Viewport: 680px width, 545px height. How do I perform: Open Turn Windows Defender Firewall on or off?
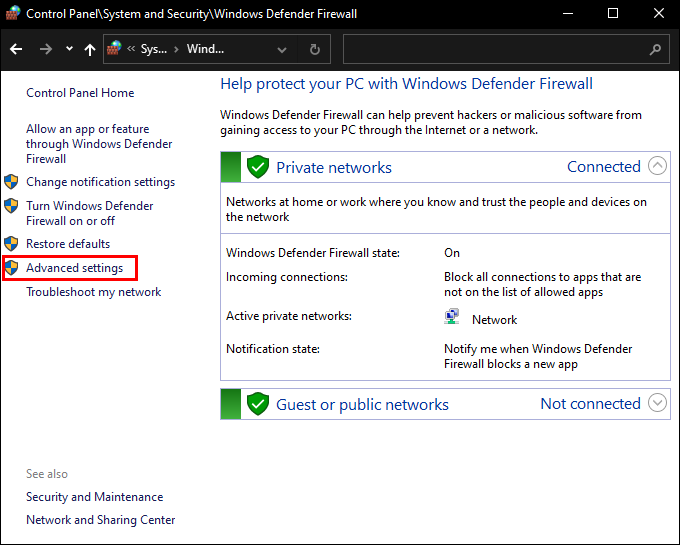click(89, 213)
